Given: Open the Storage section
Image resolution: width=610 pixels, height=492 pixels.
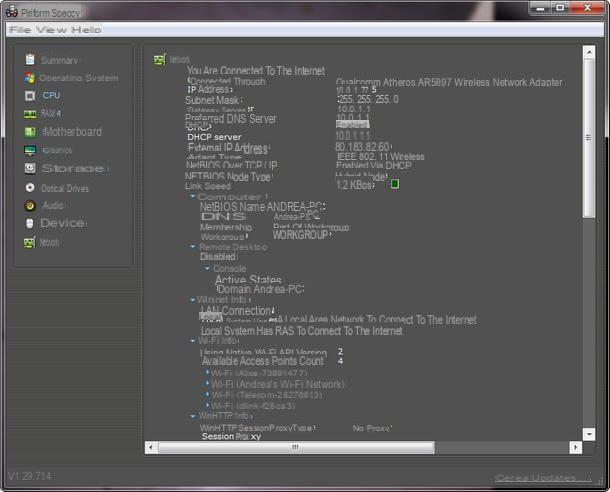Looking at the screenshot, I should click(75, 168).
